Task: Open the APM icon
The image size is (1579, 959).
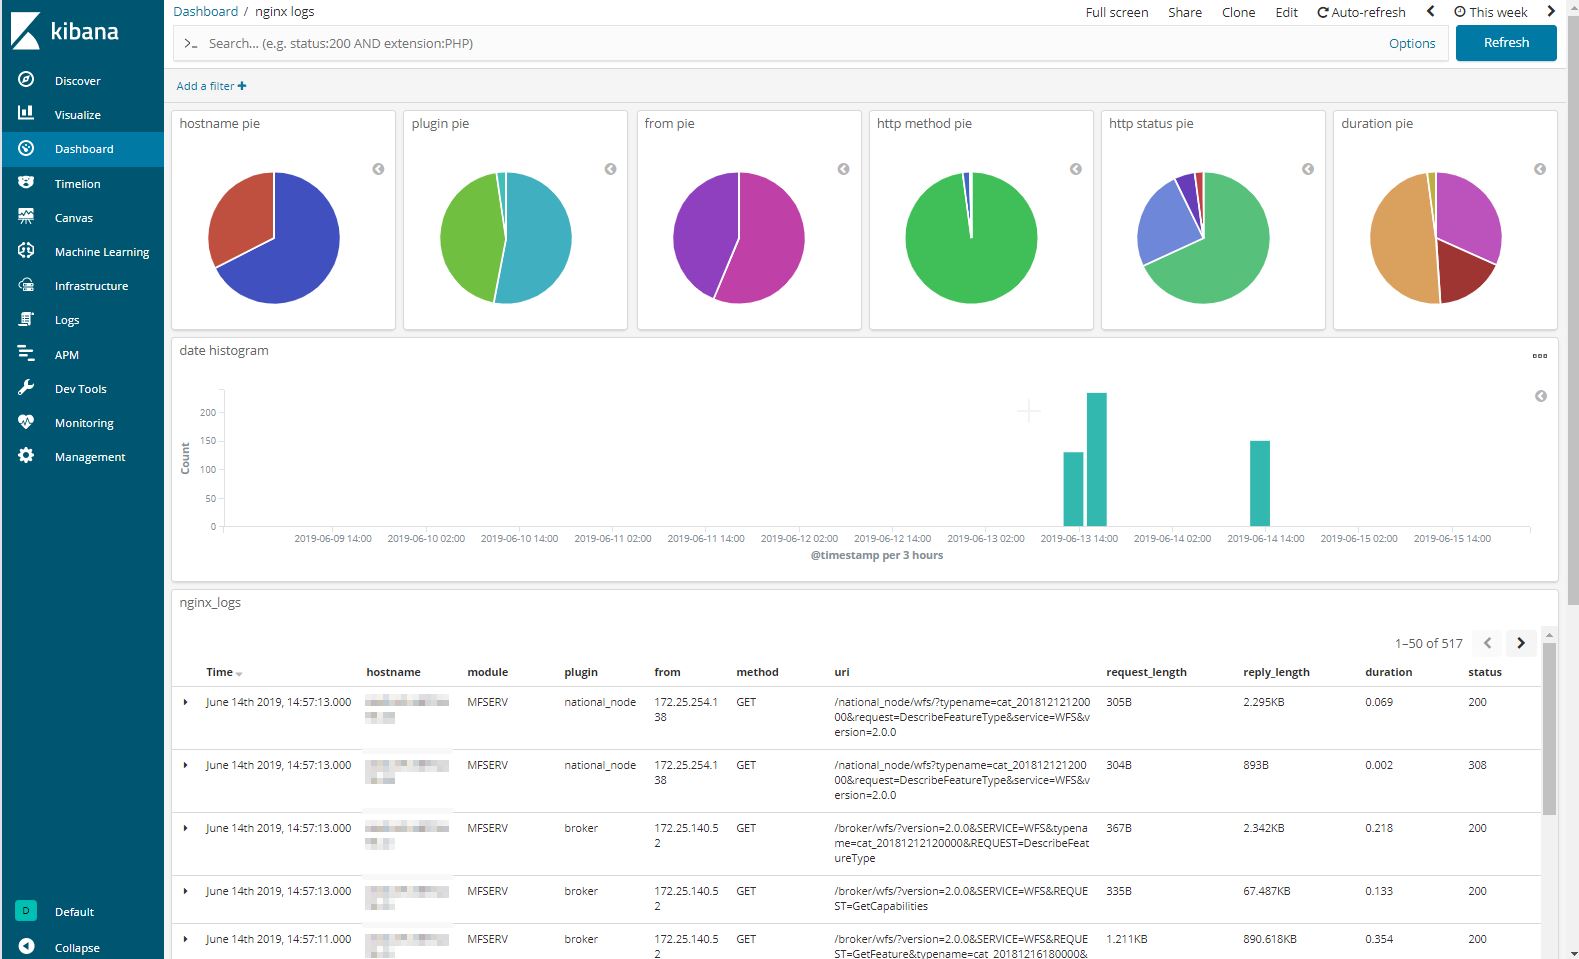Action: click(x=26, y=354)
